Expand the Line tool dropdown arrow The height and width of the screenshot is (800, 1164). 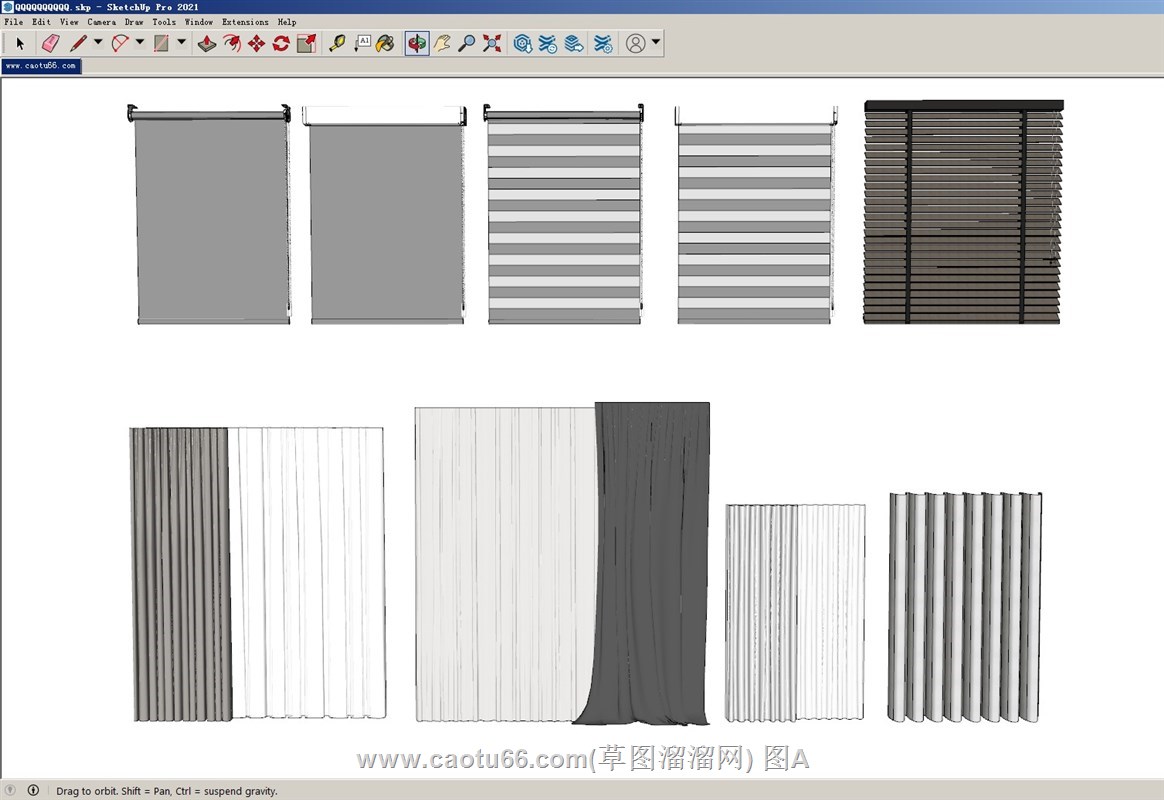(x=98, y=42)
